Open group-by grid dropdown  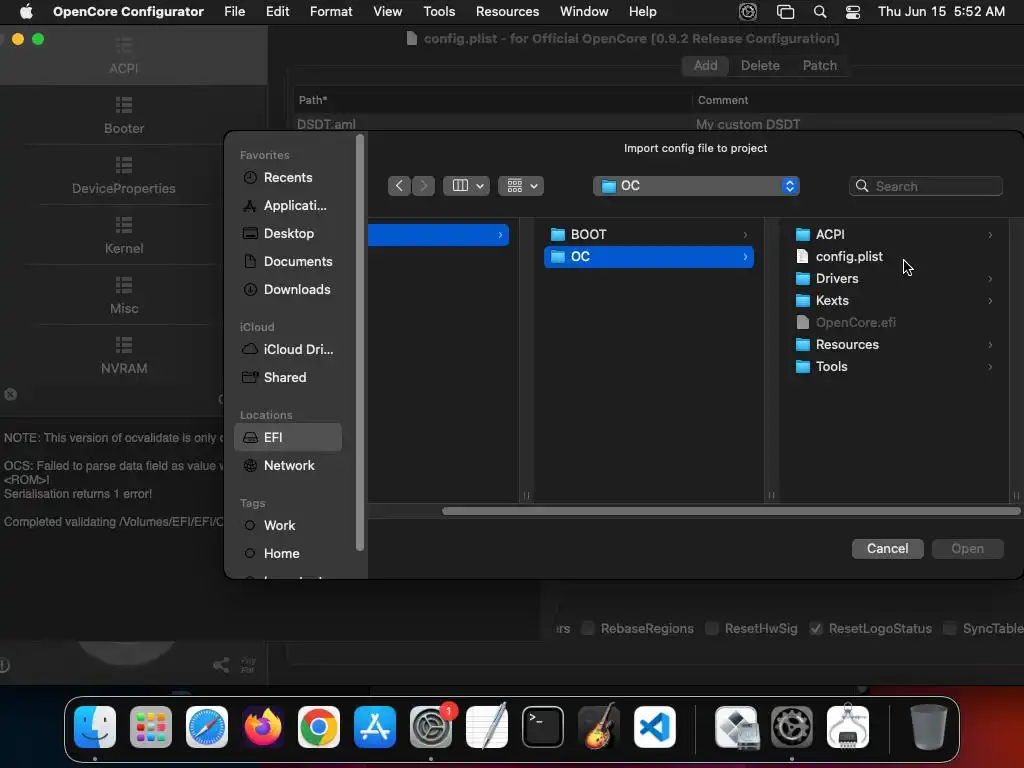[521, 186]
